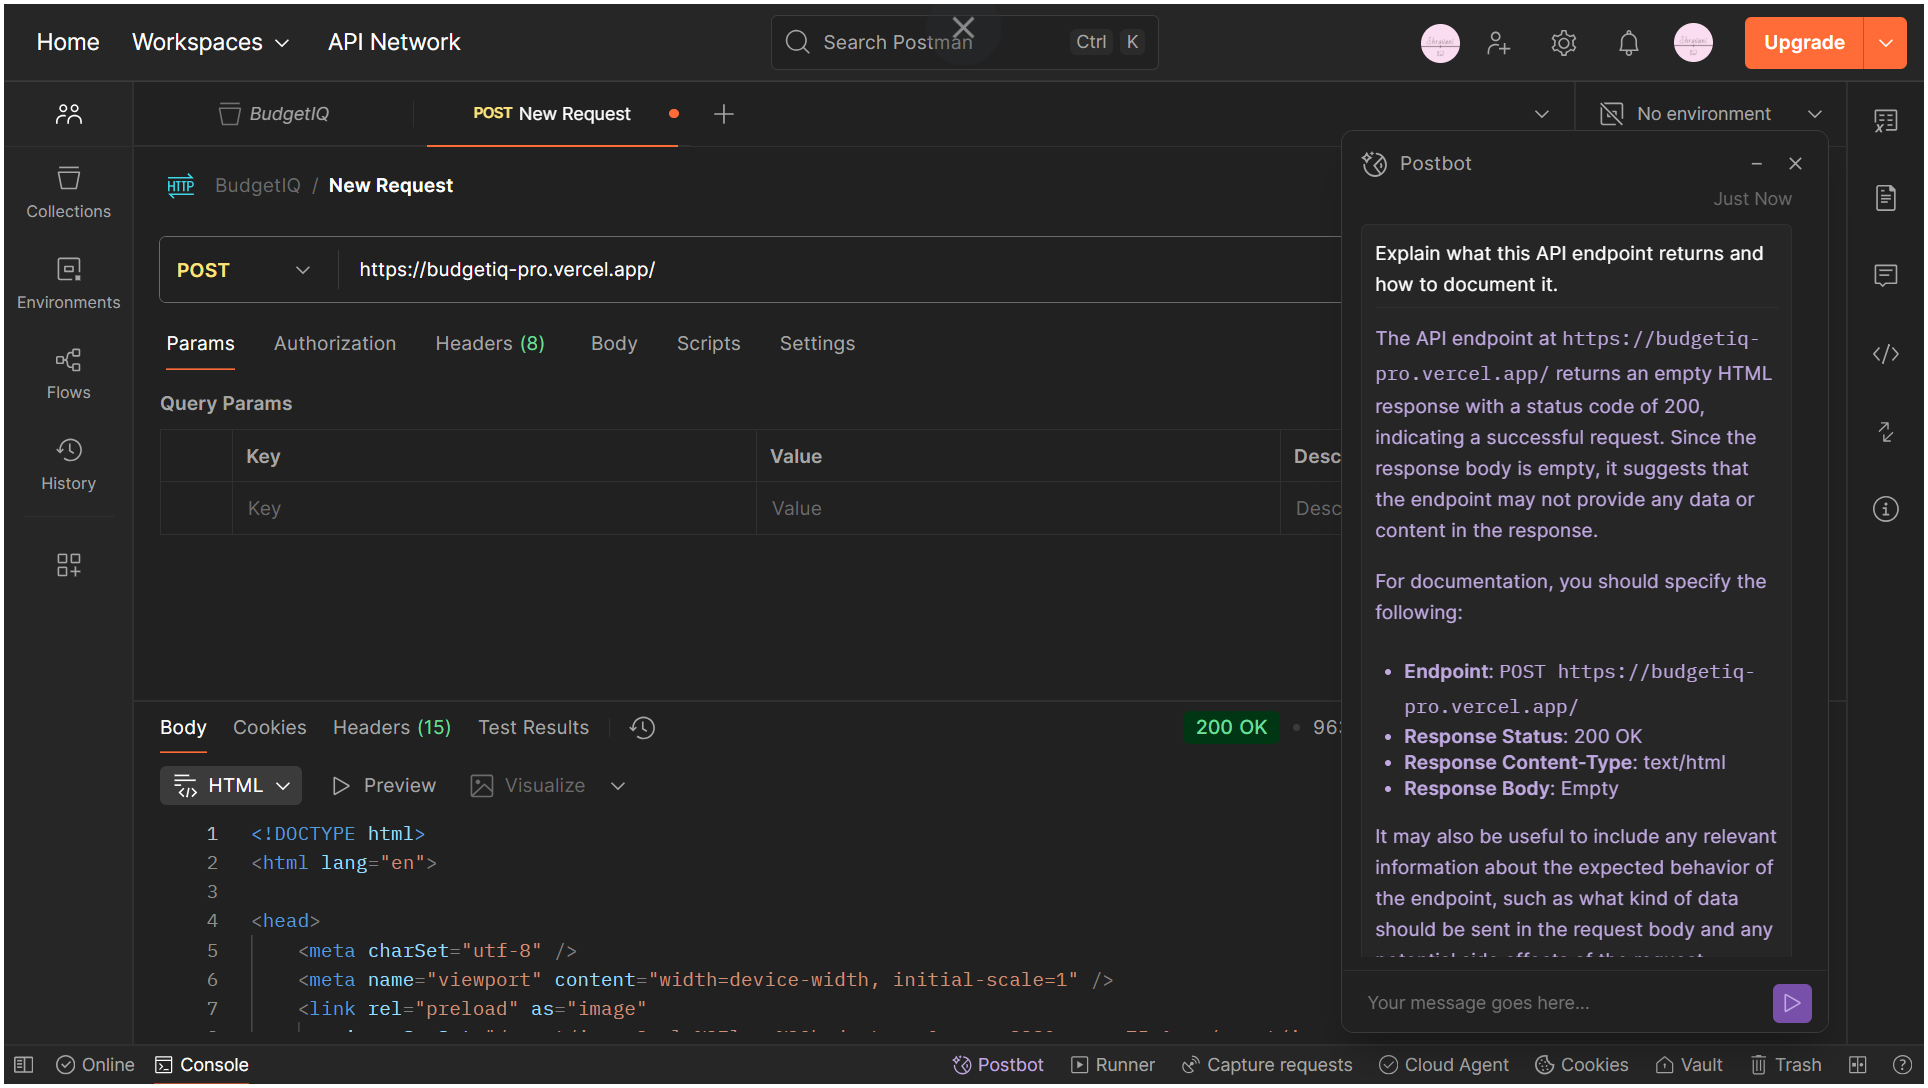1928x1088 pixels.
Task: Open notifications bell icon
Action: tap(1628, 43)
